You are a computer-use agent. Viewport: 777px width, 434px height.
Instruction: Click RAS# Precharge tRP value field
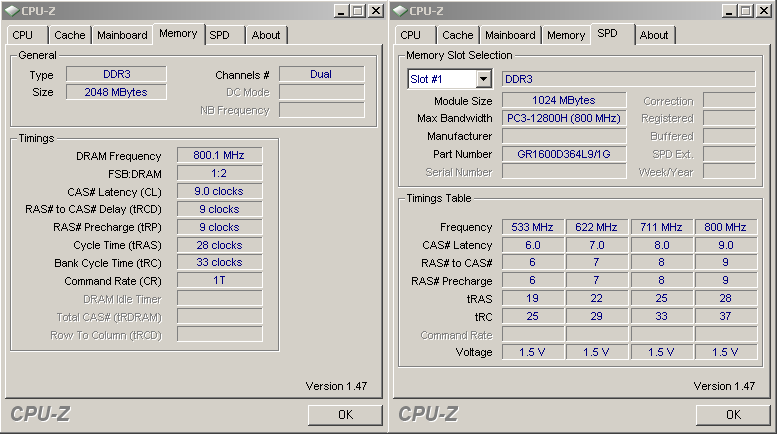click(220, 227)
